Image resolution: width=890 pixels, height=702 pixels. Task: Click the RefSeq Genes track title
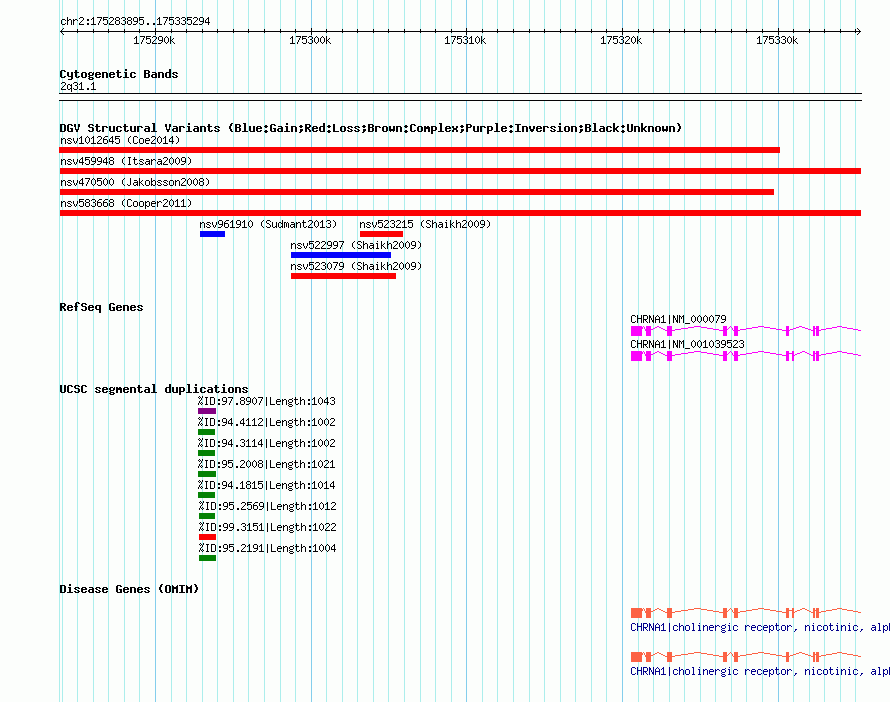pyautogui.click(x=102, y=307)
